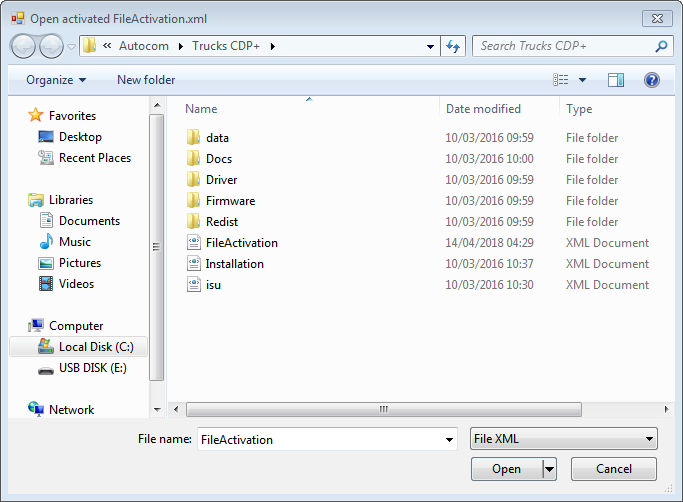Expand the Open button split arrow
Viewport: 683px width, 502px height.
pyautogui.click(x=550, y=469)
